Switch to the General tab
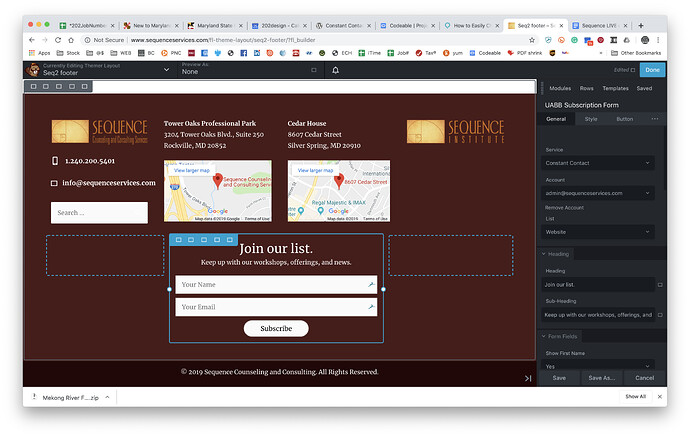This screenshot has height=437, width=690. coord(556,119)
